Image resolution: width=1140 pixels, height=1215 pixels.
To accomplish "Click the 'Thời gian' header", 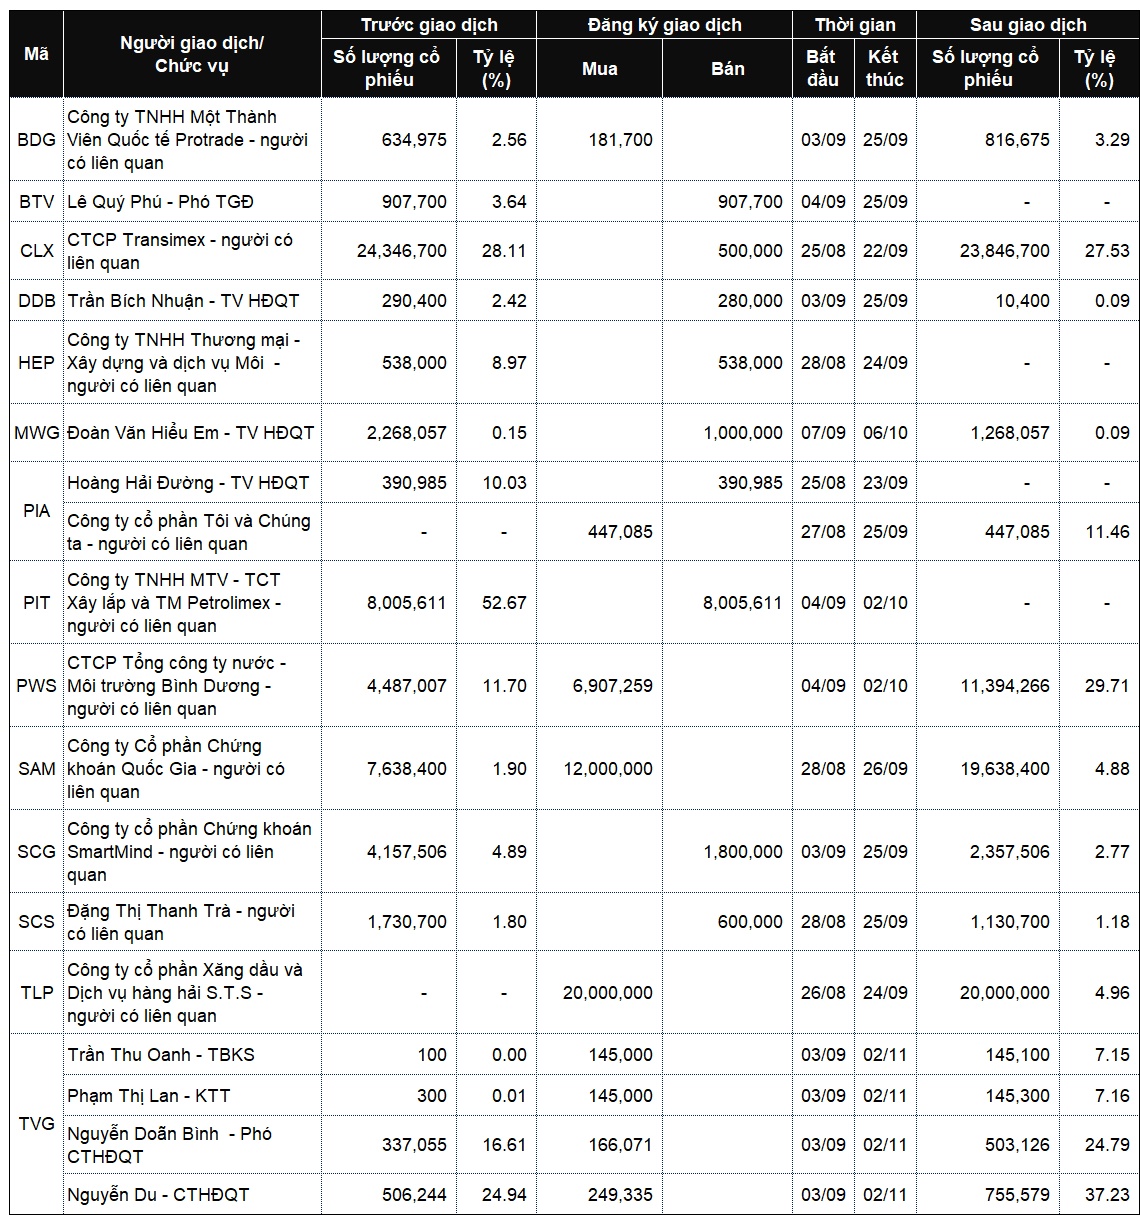I will coord(854,25).
